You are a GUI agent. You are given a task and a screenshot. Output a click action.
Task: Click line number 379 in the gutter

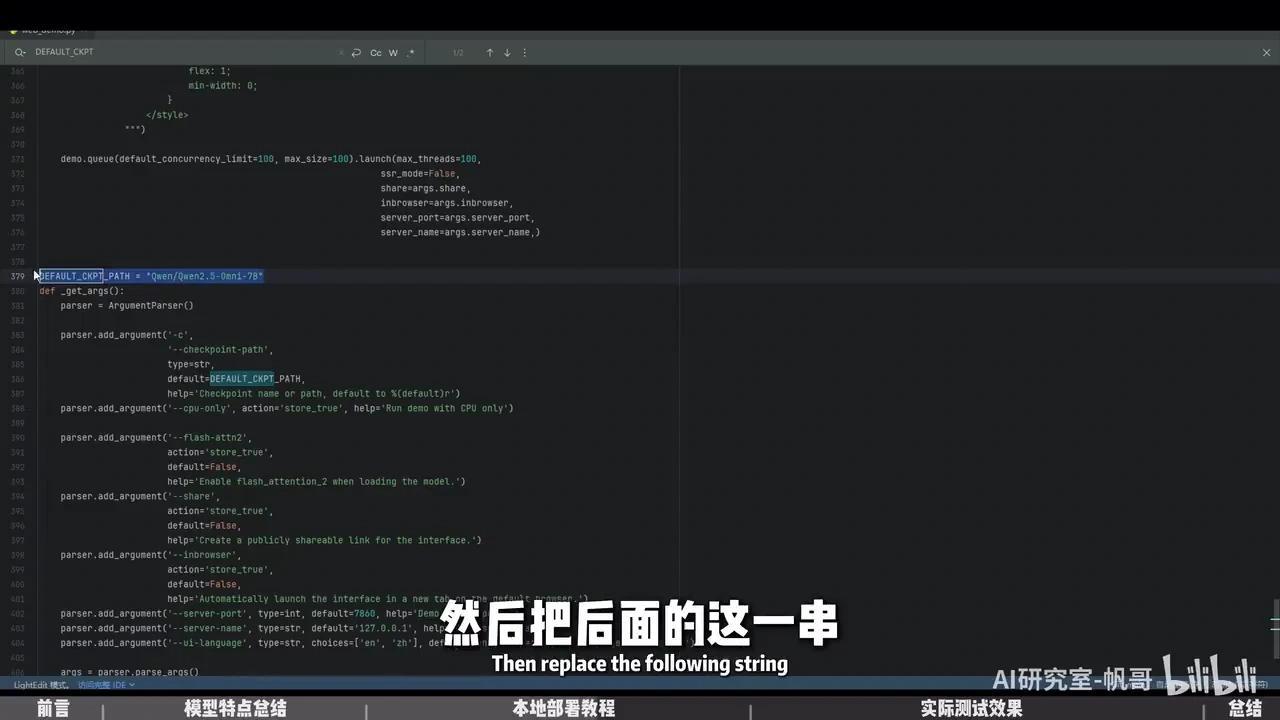point(18,276)
